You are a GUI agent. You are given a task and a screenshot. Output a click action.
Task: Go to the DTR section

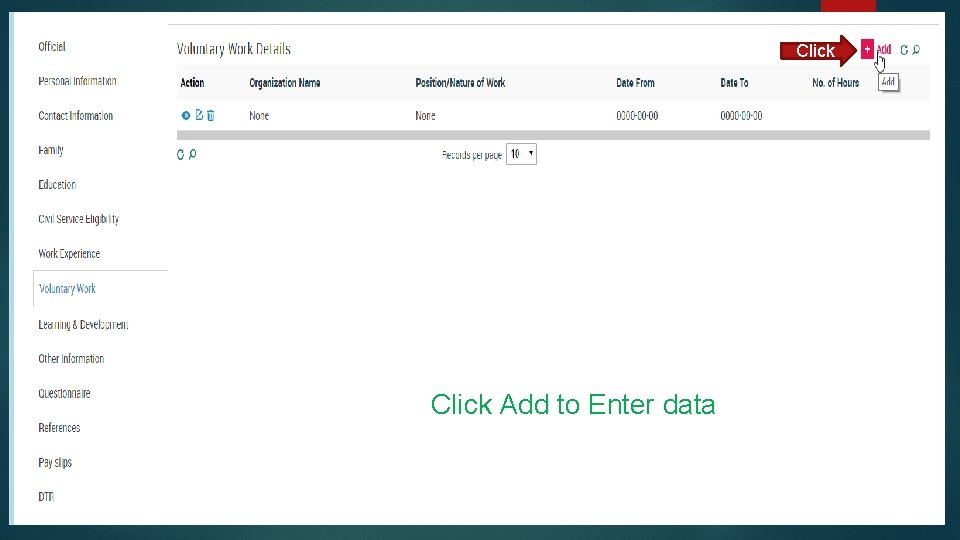pos(46,497)
